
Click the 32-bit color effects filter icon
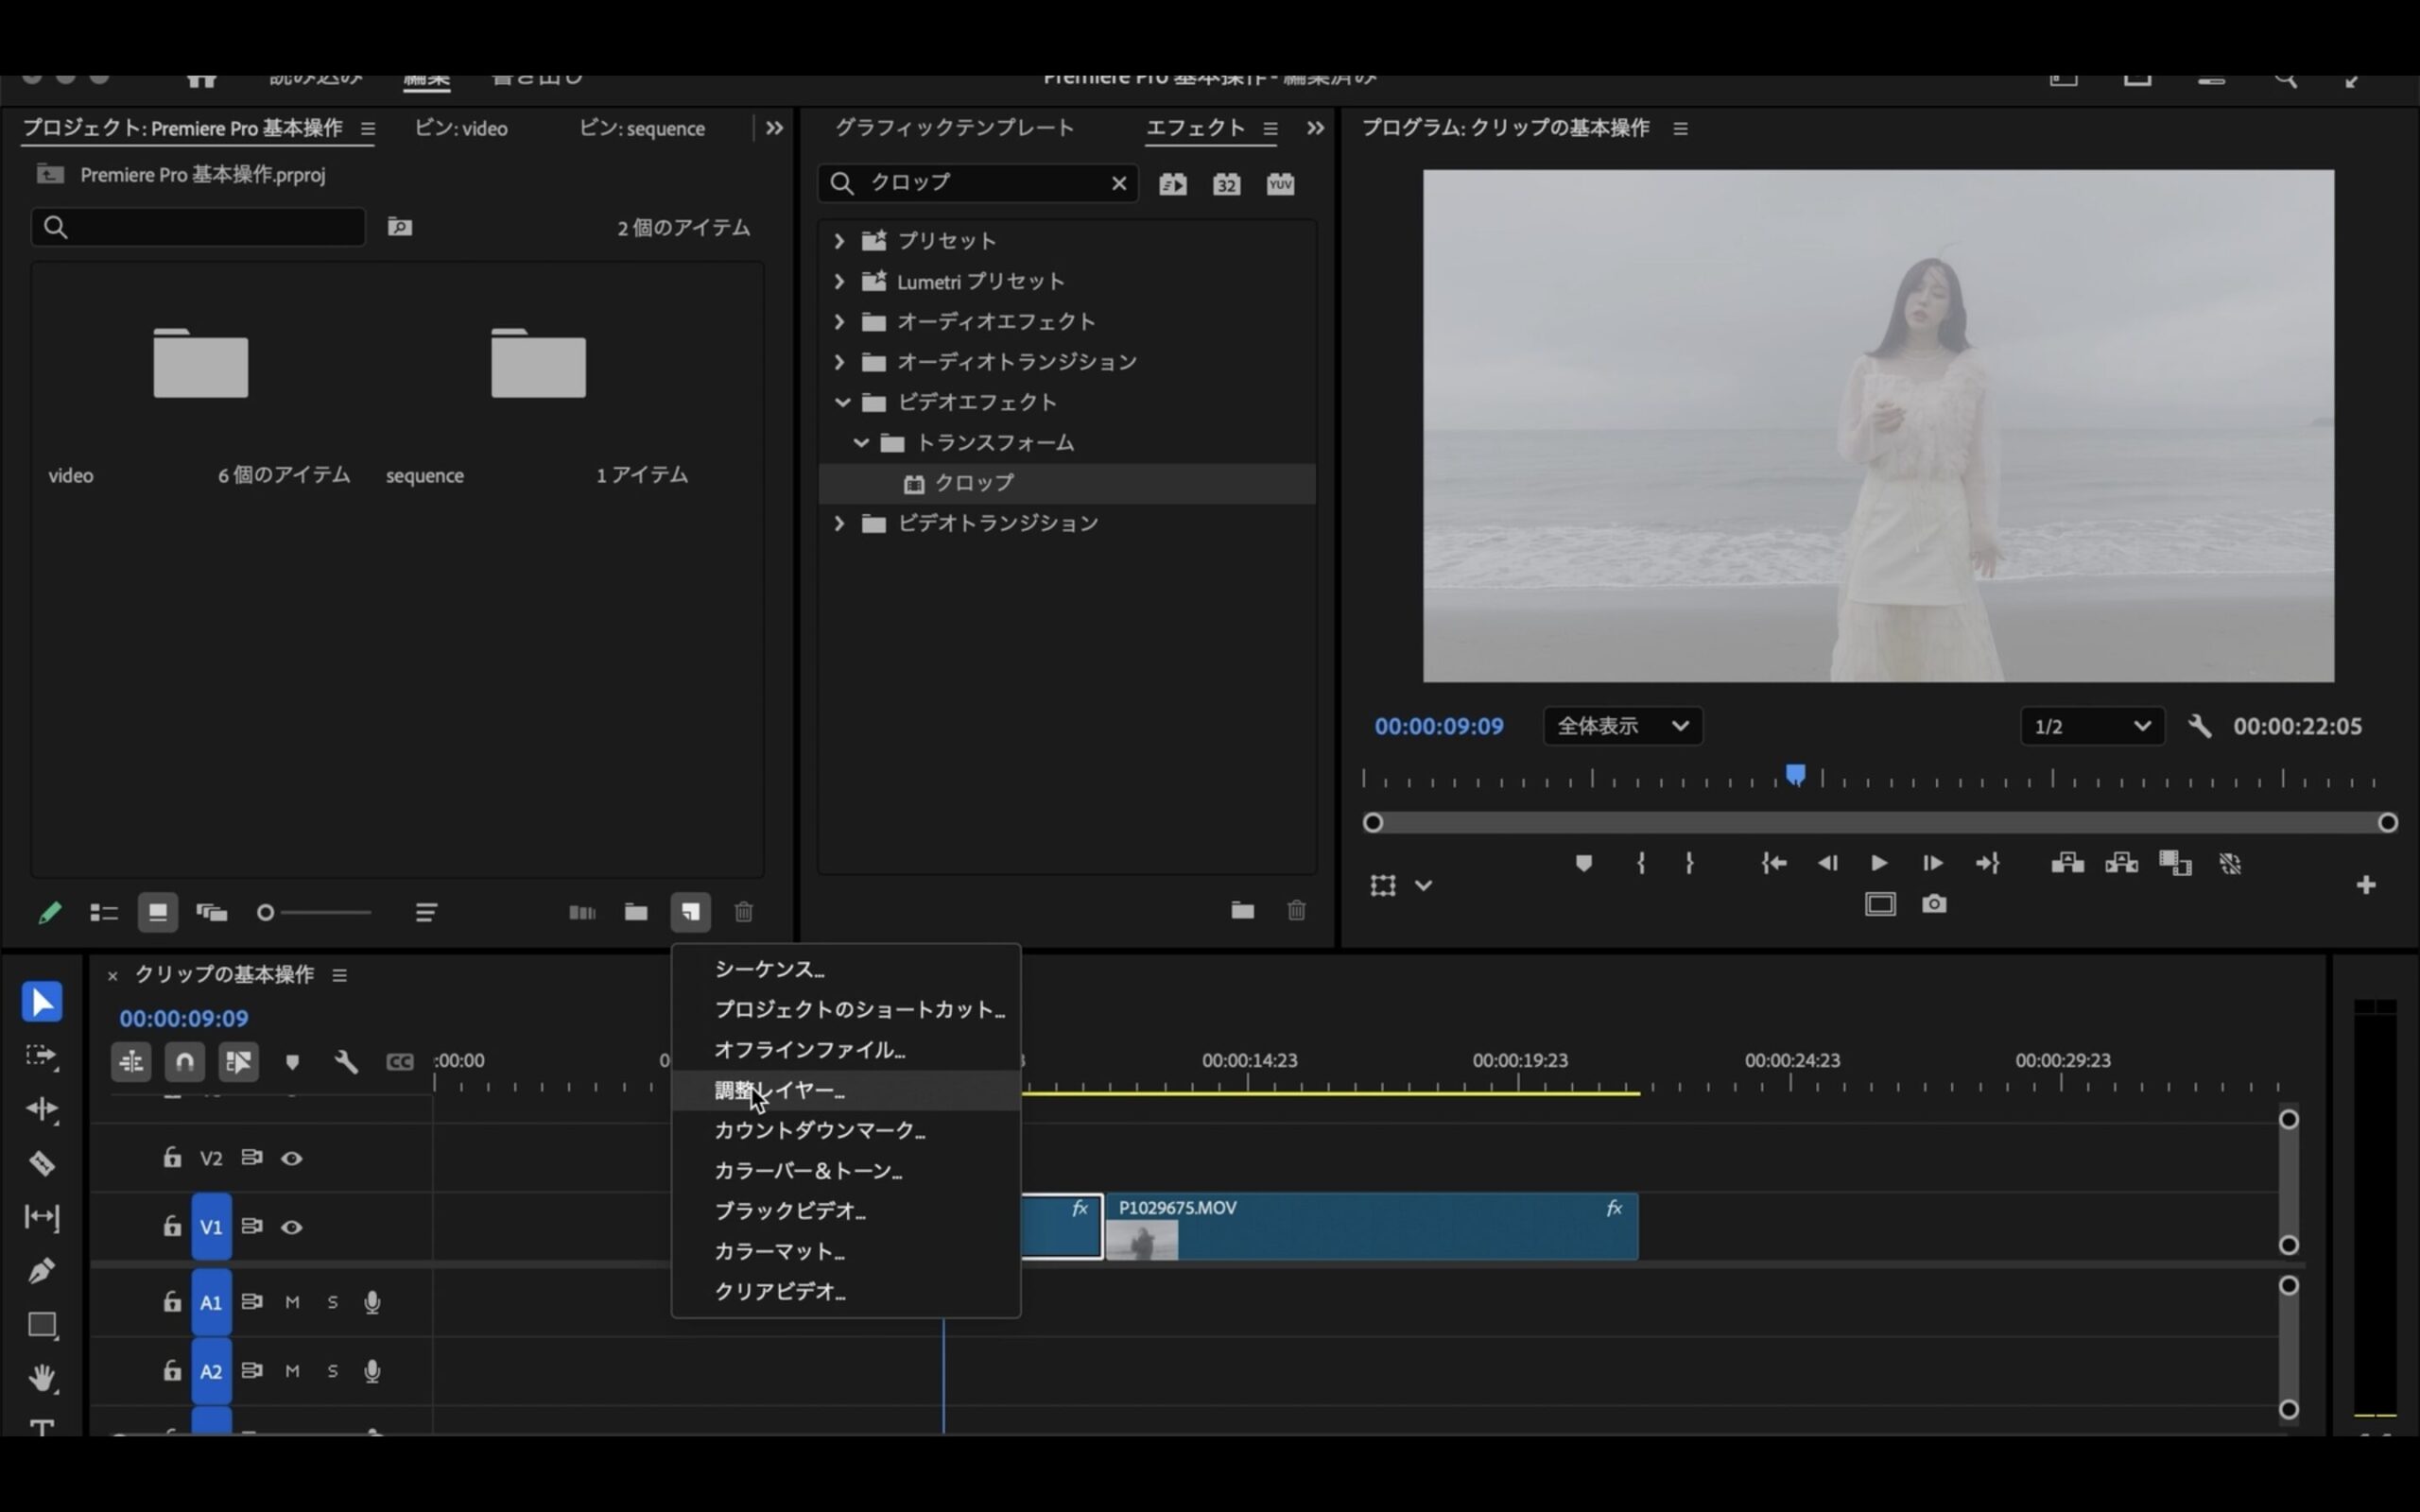click(x=1227, y=184)
